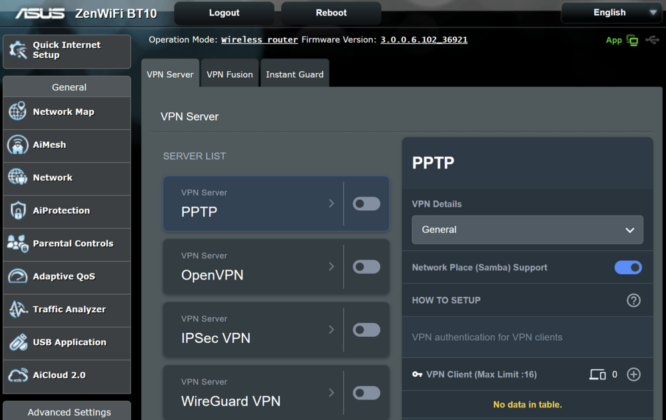Open USB Application menu item
The width and height of the screenshot is (666, 420).
tap(67, 343)
